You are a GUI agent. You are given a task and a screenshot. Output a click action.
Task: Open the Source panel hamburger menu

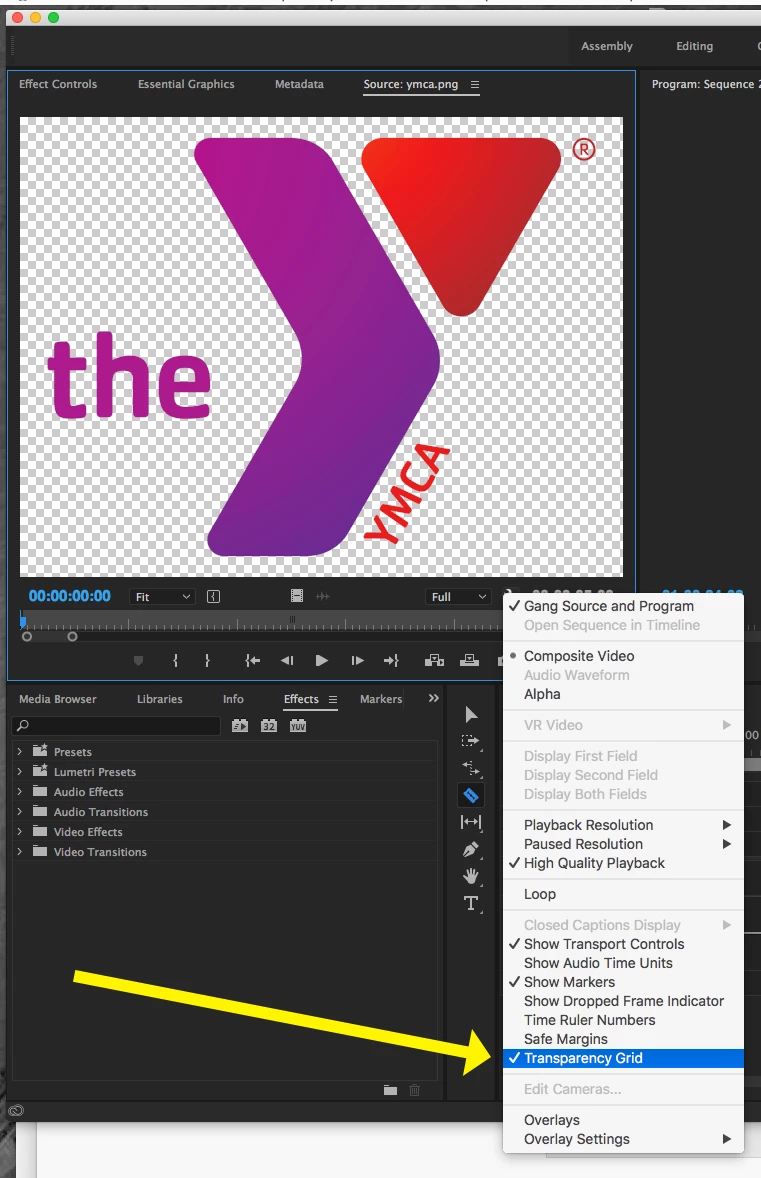pyautogui.click(x=475, y=85)
